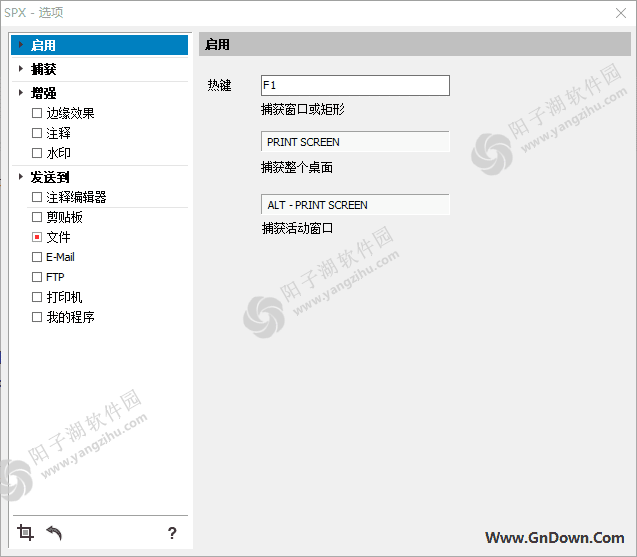
Task: Click the 热键 label
Action: pos(219,85)
